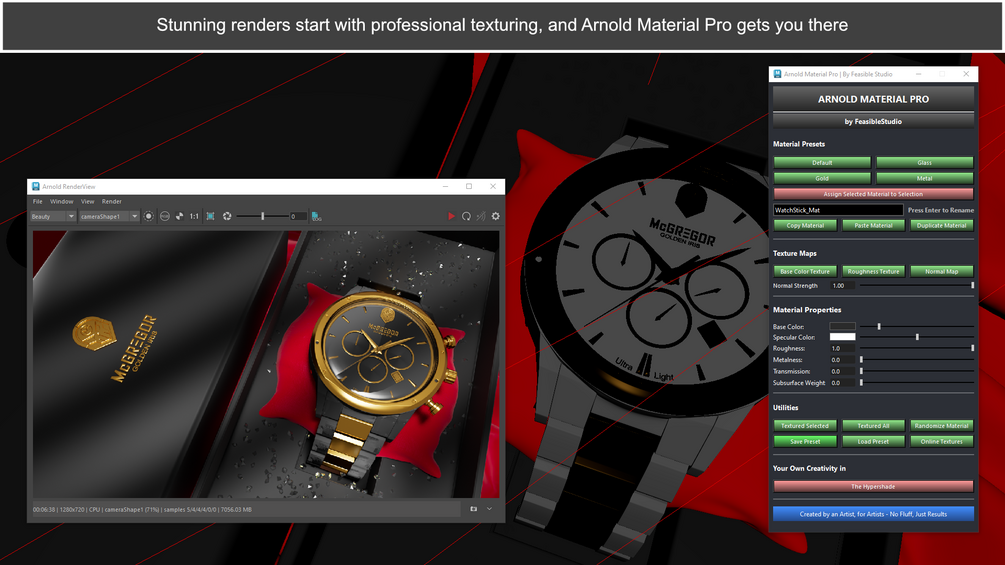Apply the Default material preset
The image size is (1005, 565).
pos(822,163)
